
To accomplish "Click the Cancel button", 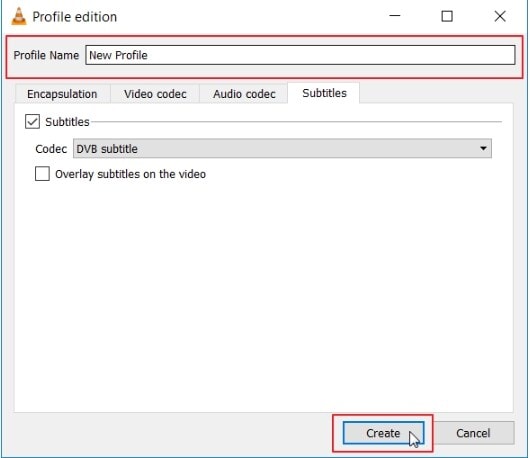I will pyautogui.click(x=473, y=433).
